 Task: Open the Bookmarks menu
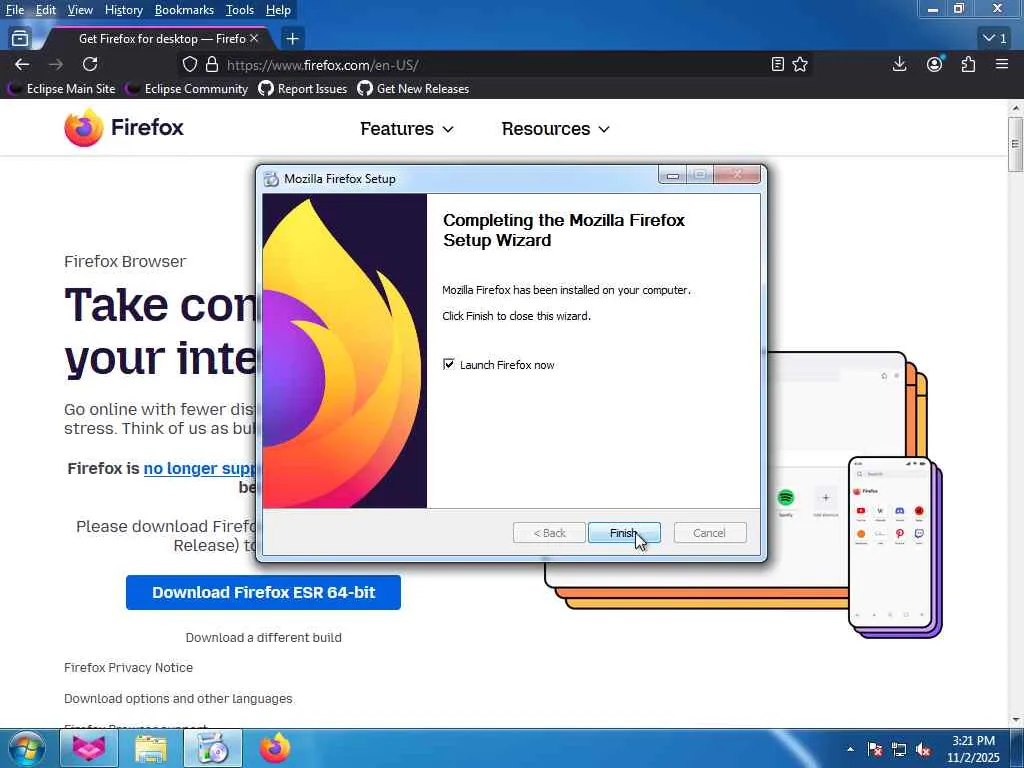tap(184, 10)
